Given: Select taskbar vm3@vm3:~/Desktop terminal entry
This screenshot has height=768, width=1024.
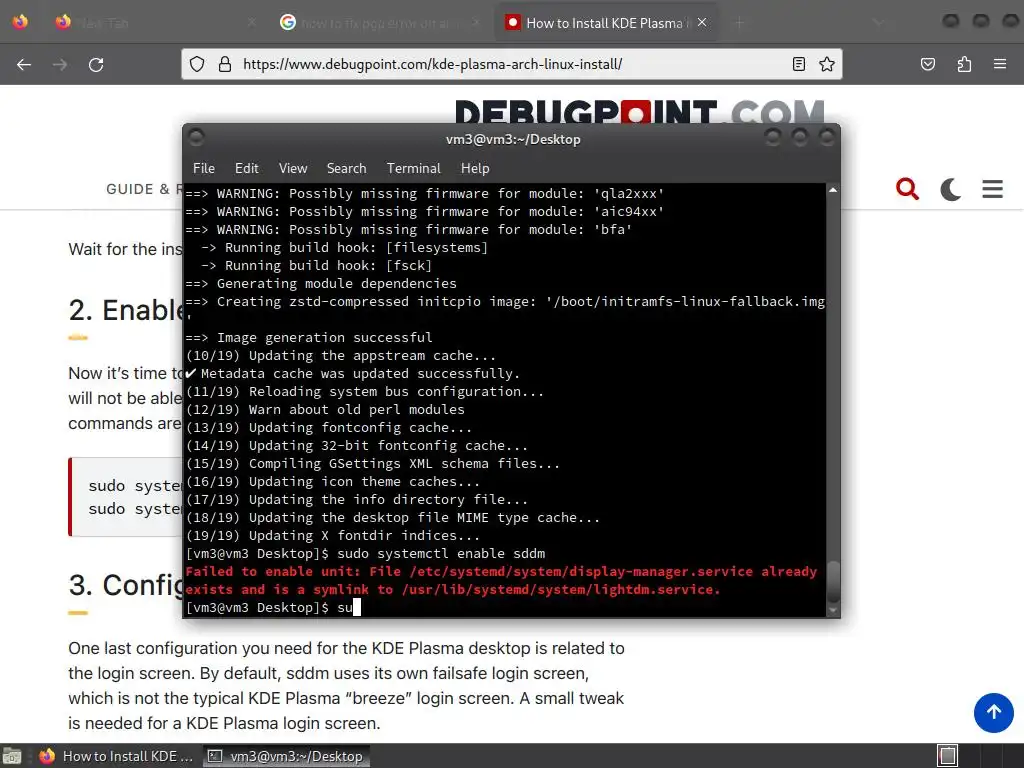Looking at the screenshot, I should point(285,756).
